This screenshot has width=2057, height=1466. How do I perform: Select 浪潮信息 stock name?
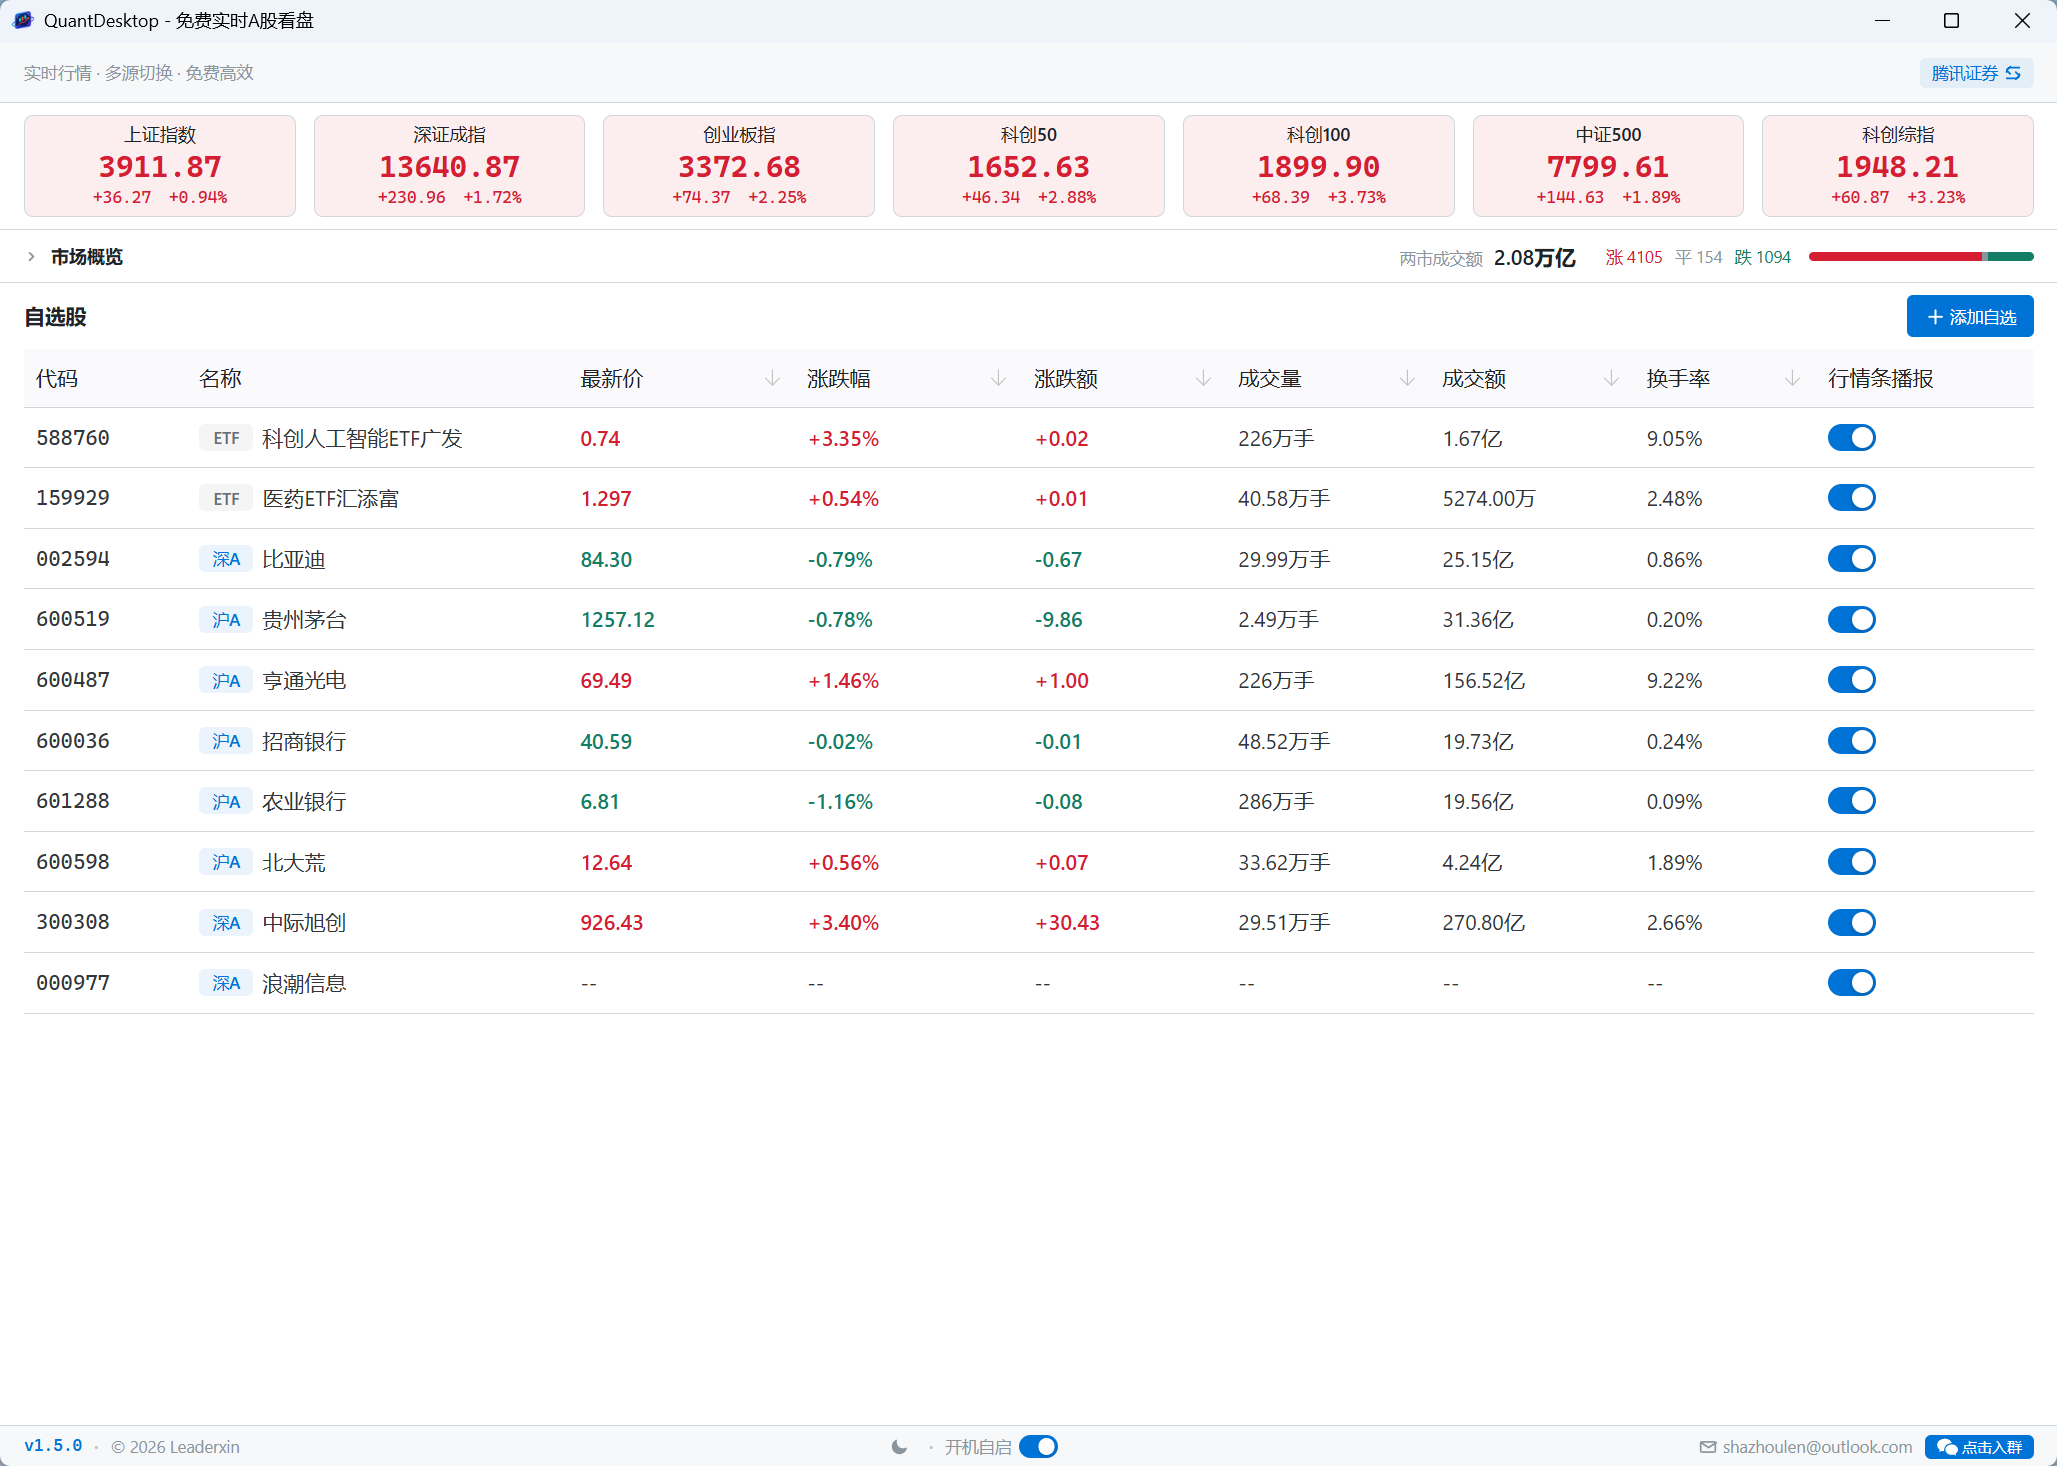coord(304,984)
